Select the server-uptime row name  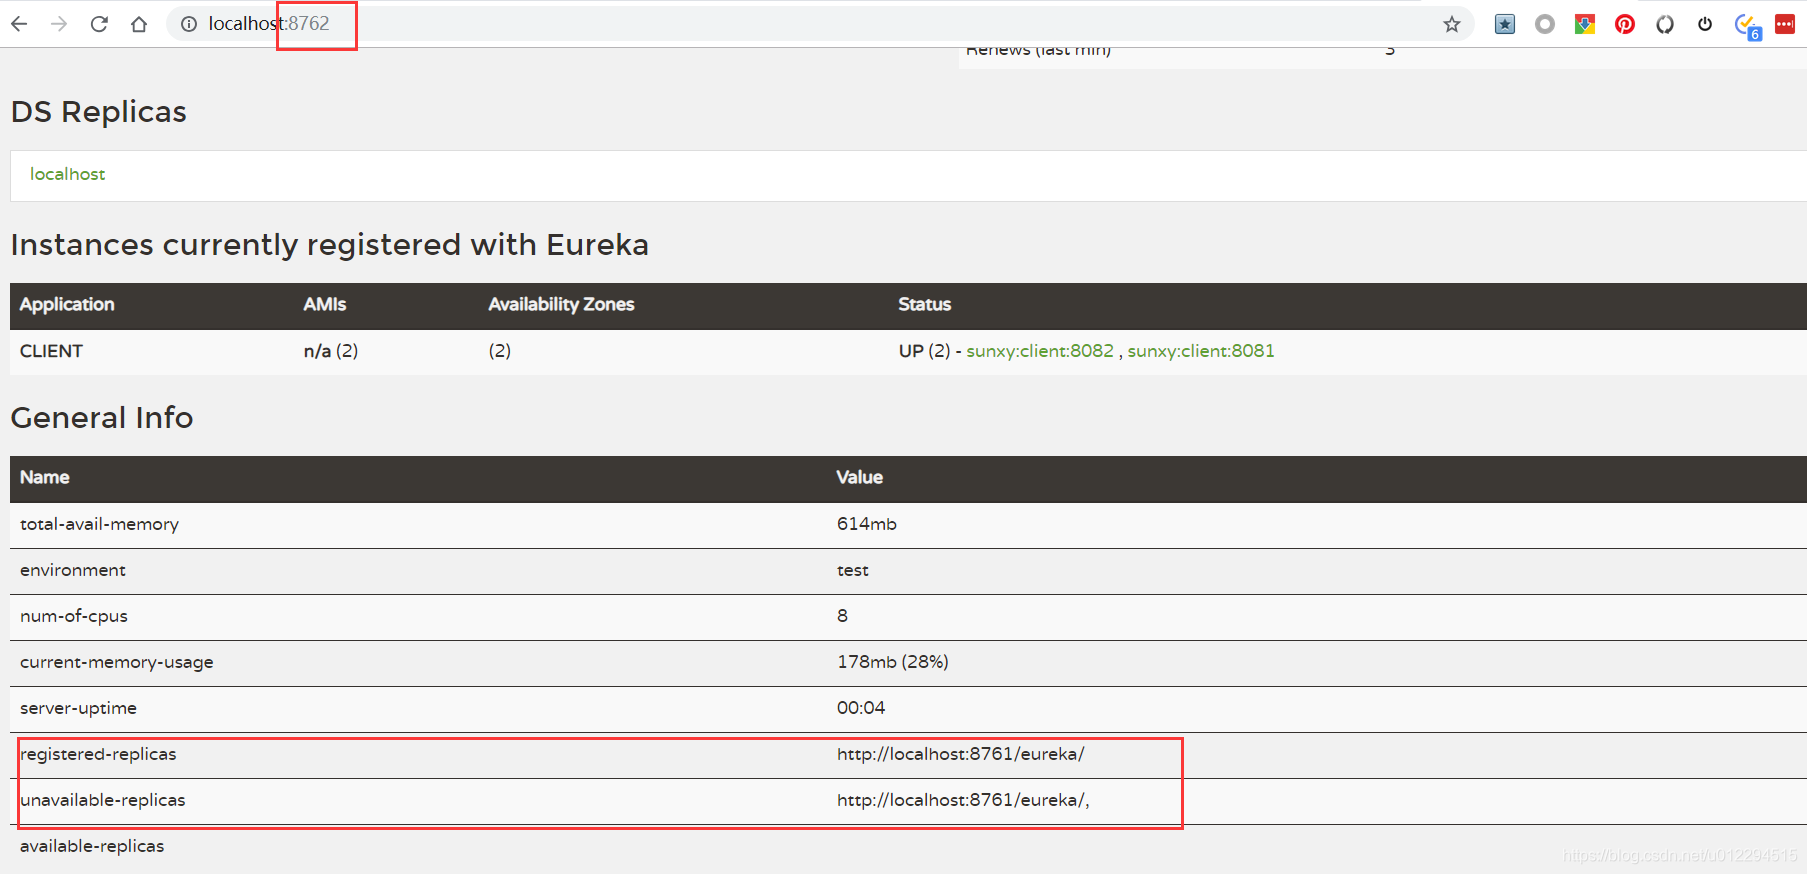tap(78, 708)
